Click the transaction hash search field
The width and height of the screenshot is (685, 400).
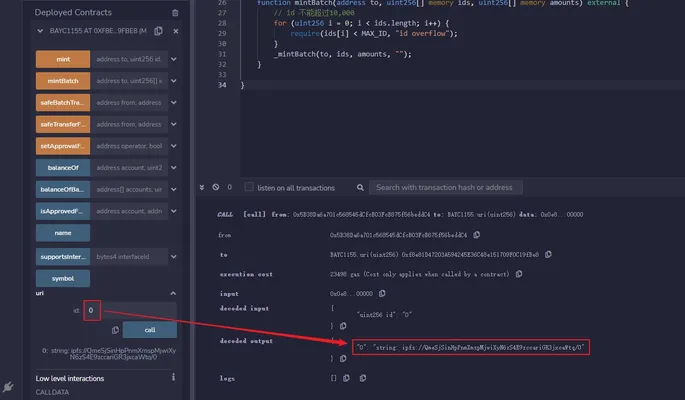click(446, 187)
